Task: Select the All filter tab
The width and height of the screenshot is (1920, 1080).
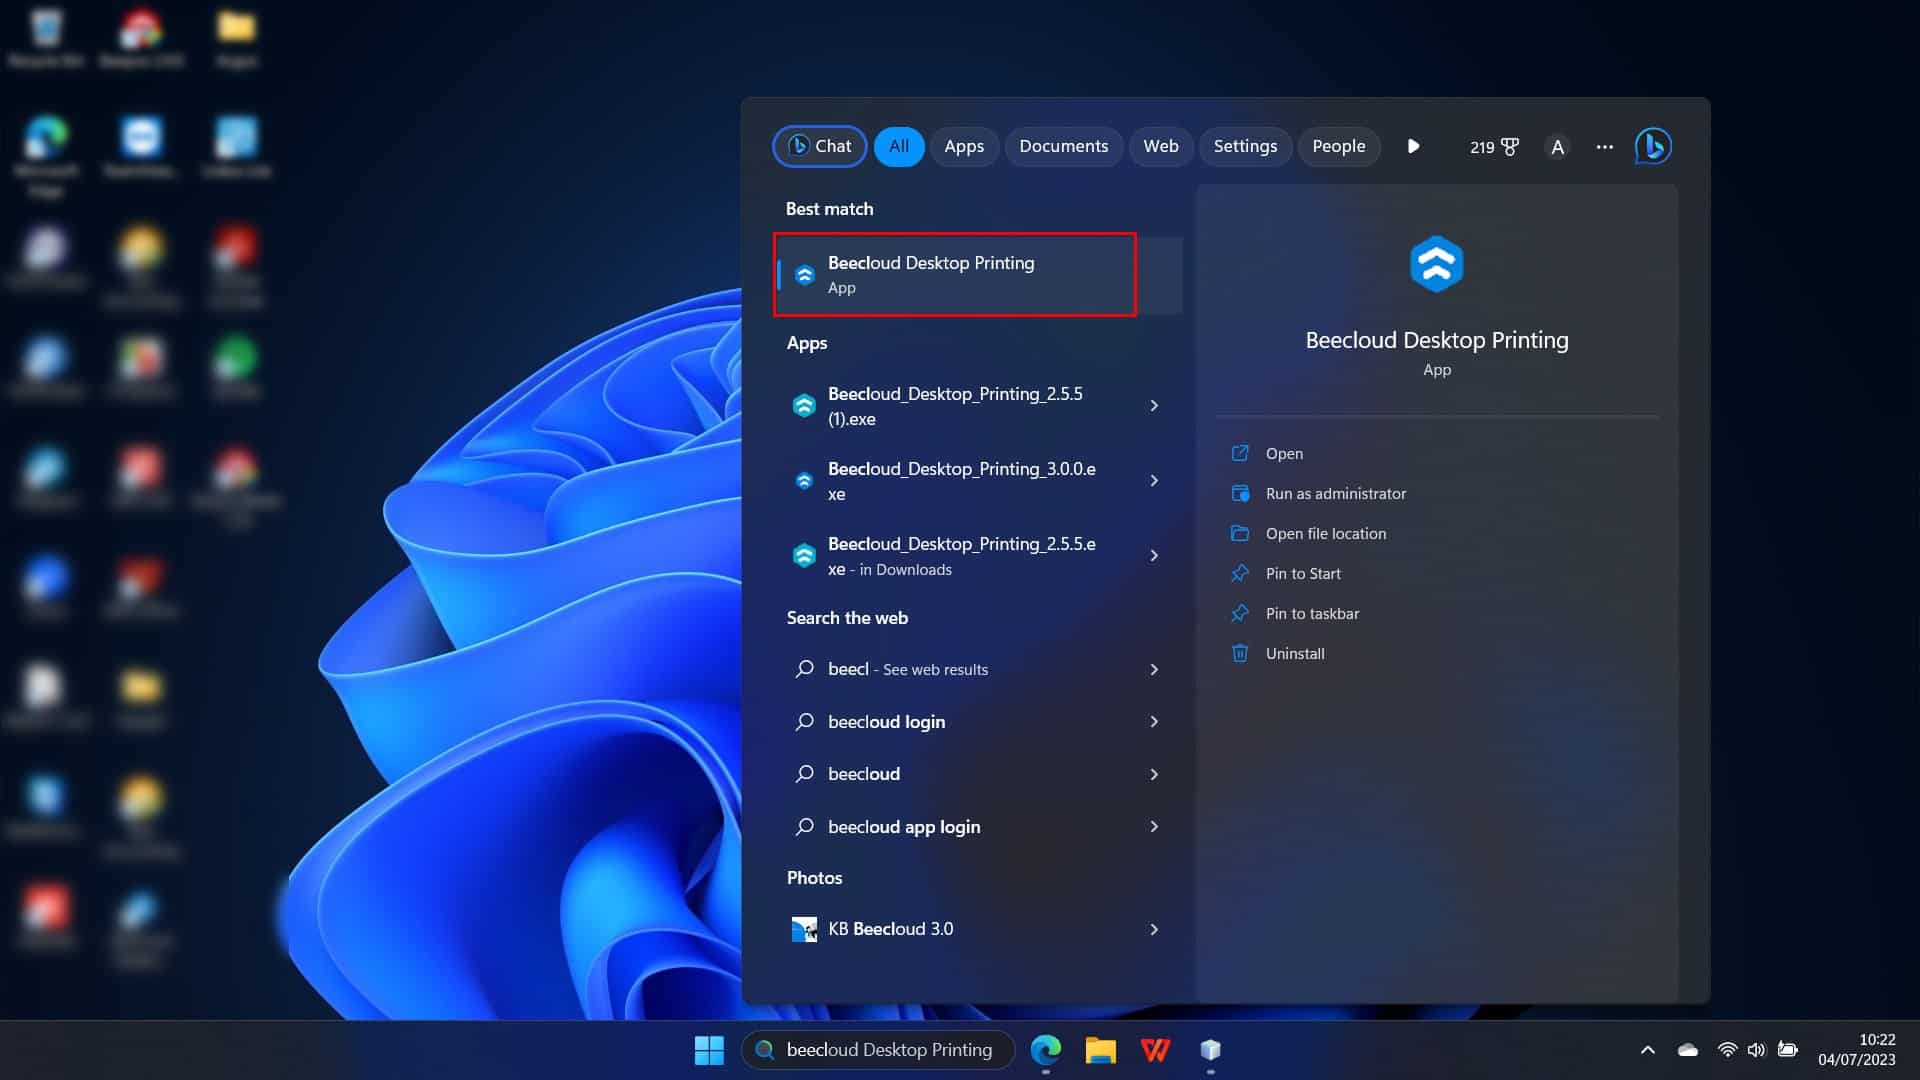Action: (898, 146)
